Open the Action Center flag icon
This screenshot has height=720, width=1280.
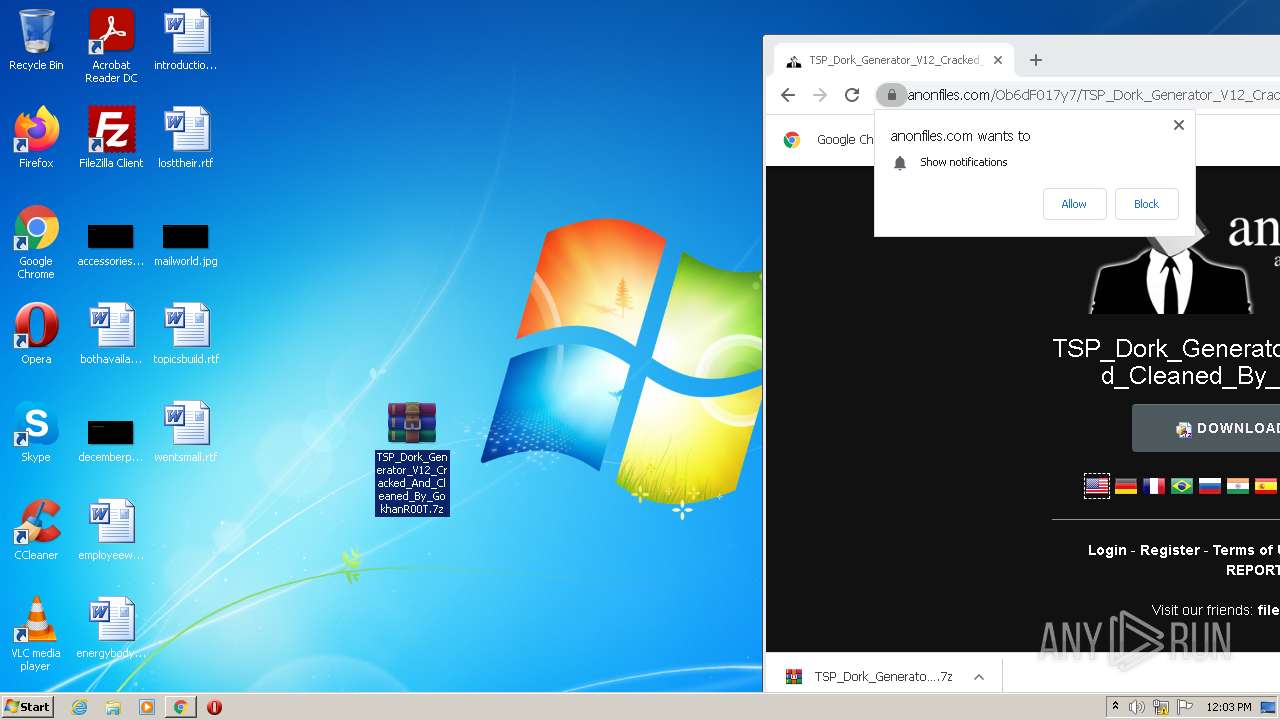[x=1184, y=707]
